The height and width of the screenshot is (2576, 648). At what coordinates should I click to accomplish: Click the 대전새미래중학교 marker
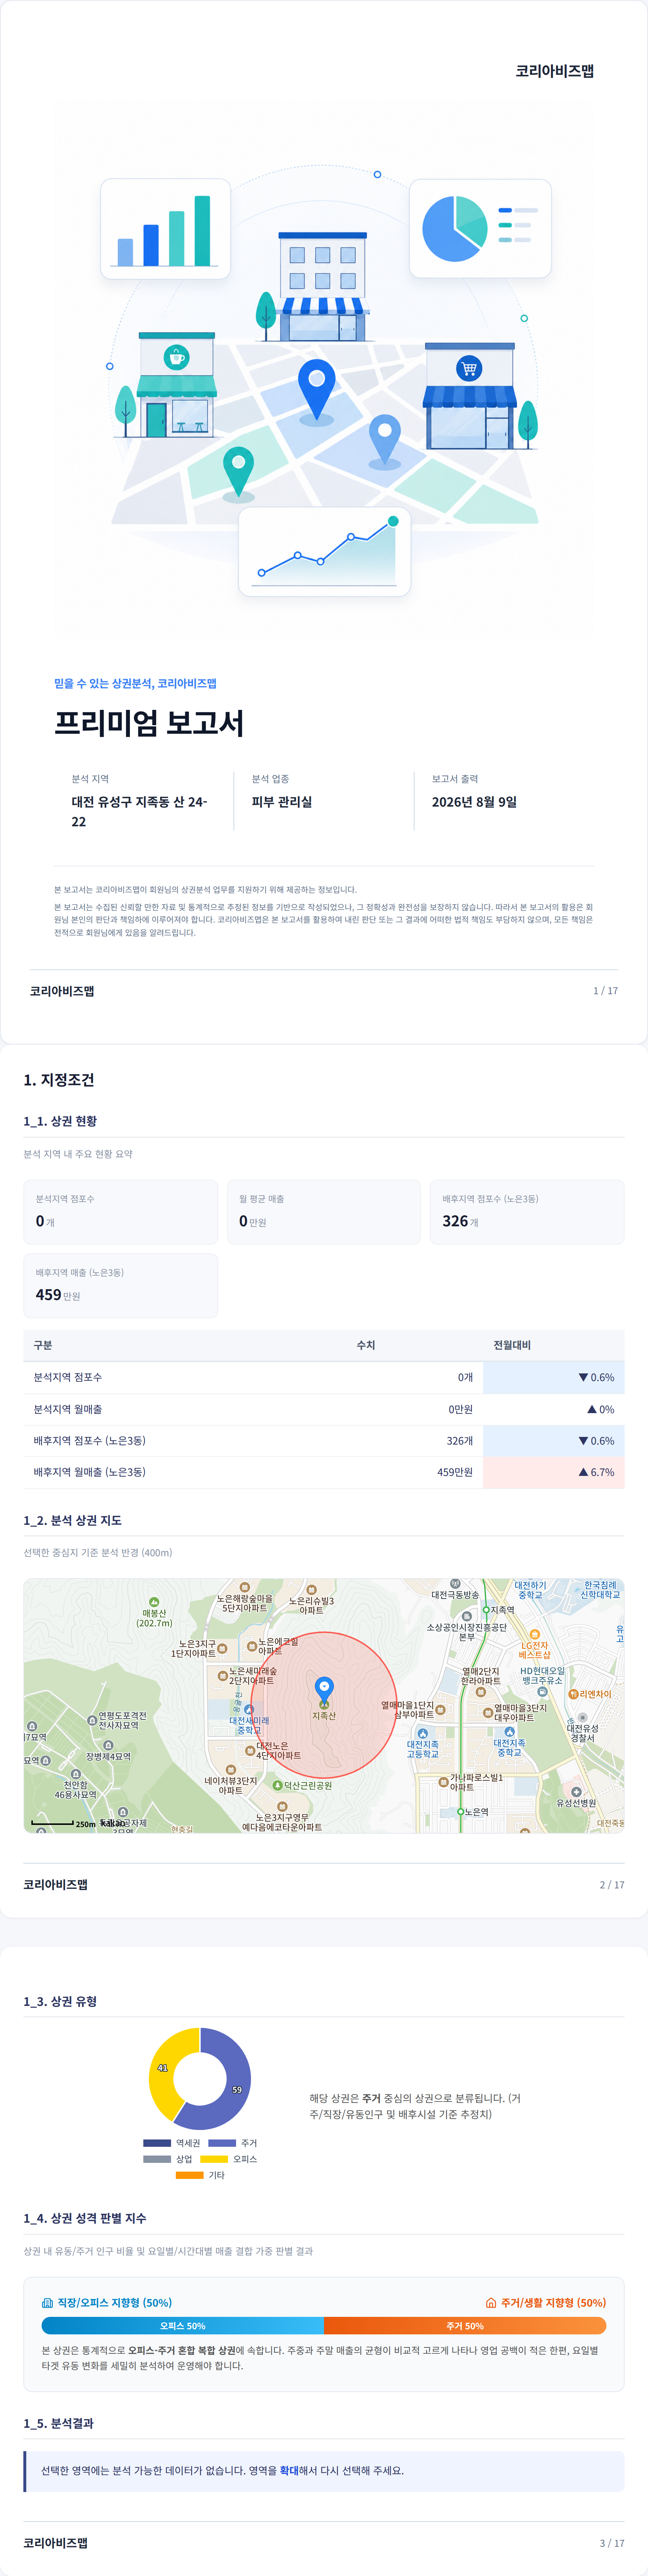(248, 1709)
